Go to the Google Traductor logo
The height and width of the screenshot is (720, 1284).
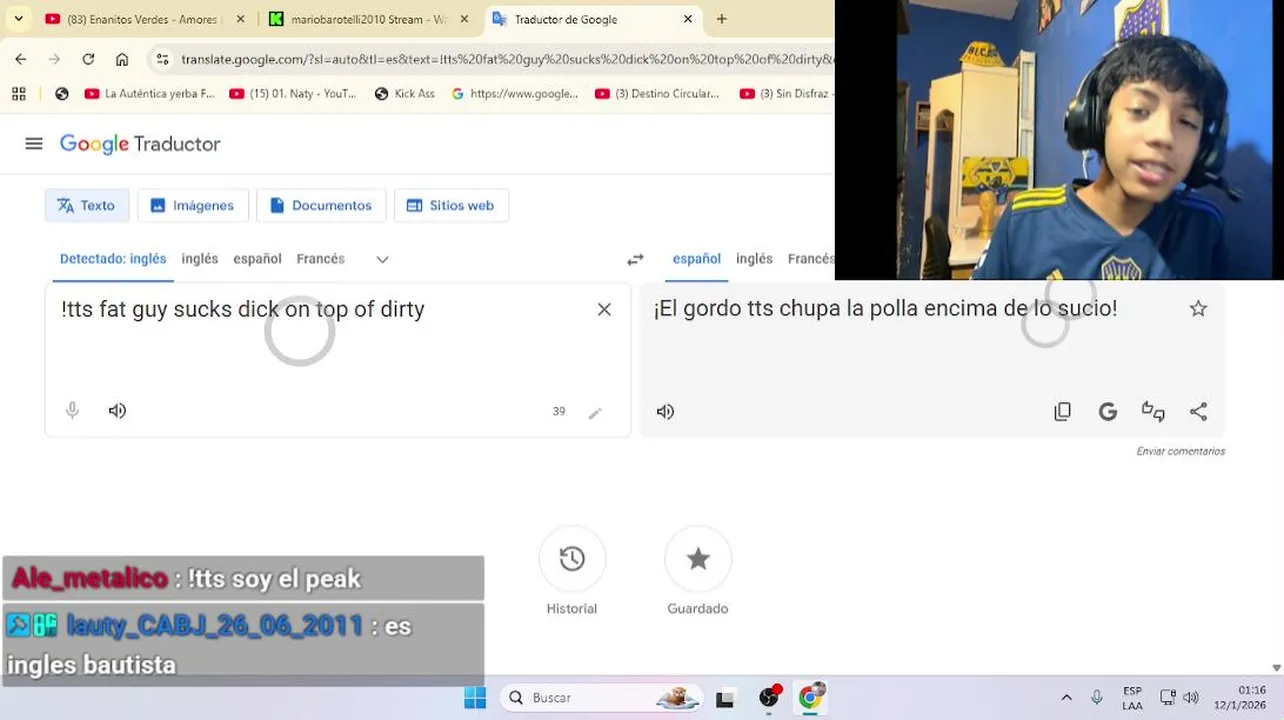140,144
